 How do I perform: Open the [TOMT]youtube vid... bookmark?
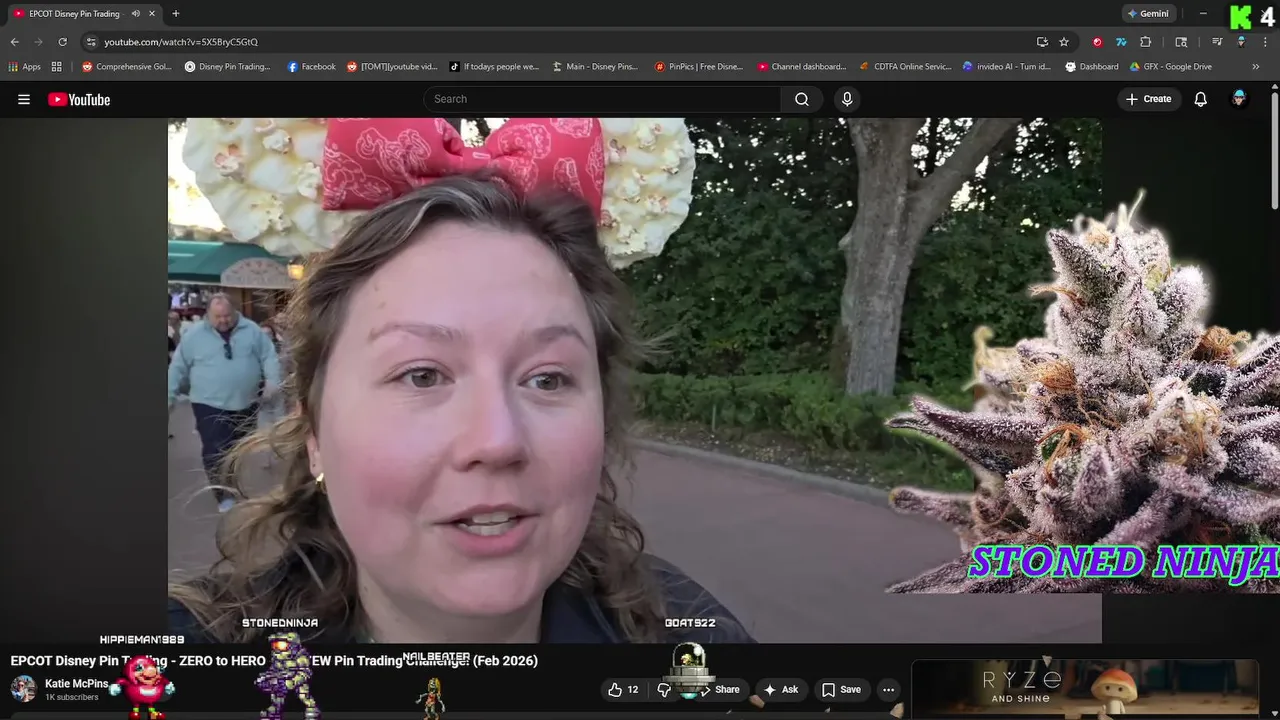coord(392,67)
